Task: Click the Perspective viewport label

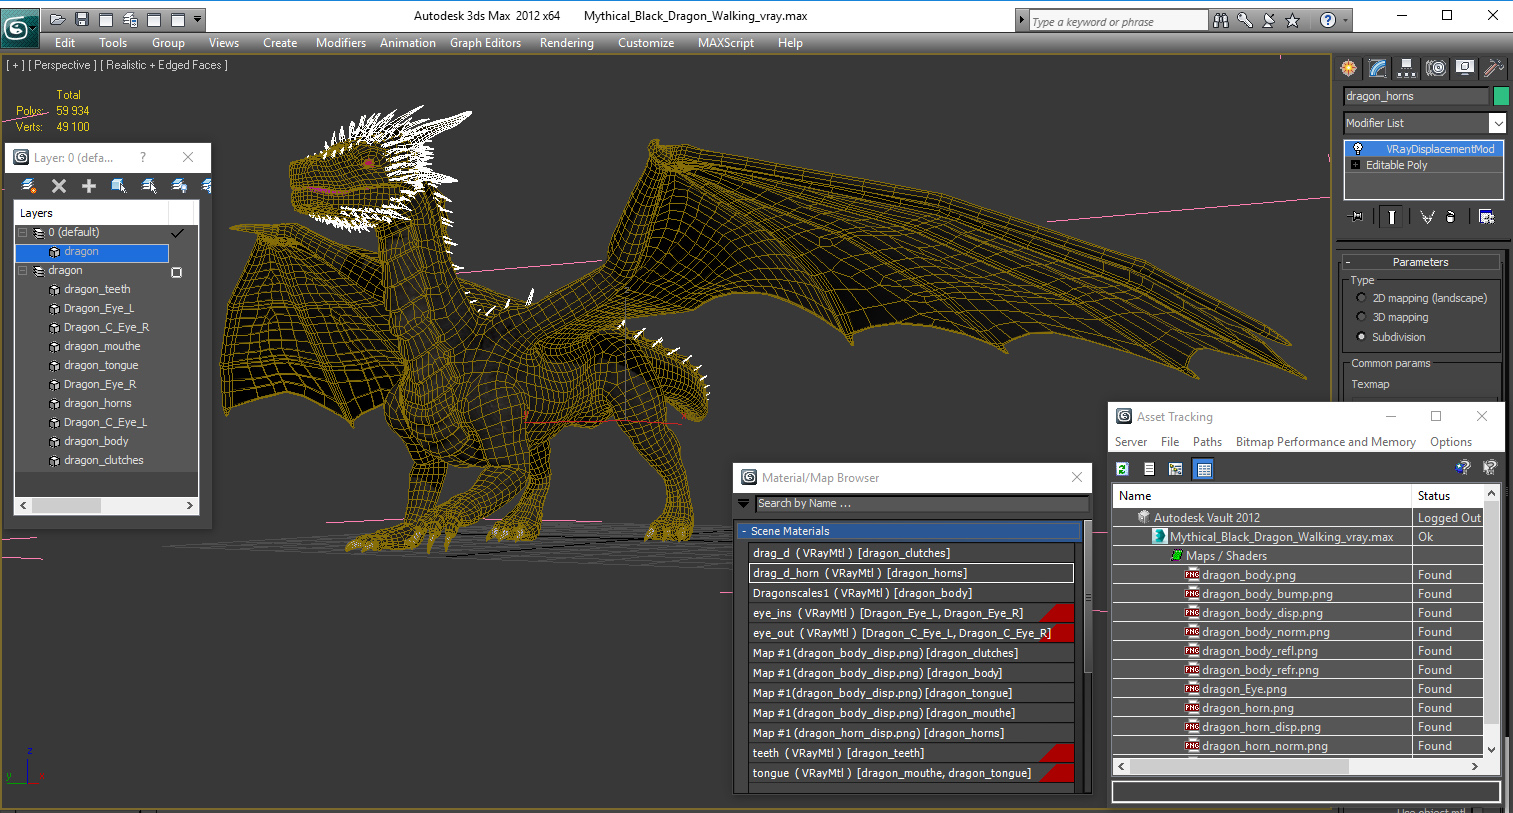Action: (63, 65)
